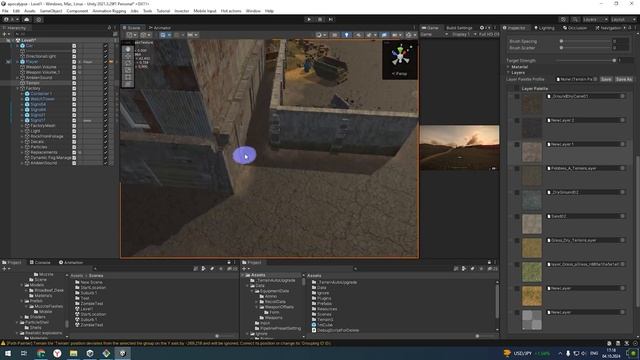Click the undo history icon near Layers
640x360 pixels.
click(563, 19)
